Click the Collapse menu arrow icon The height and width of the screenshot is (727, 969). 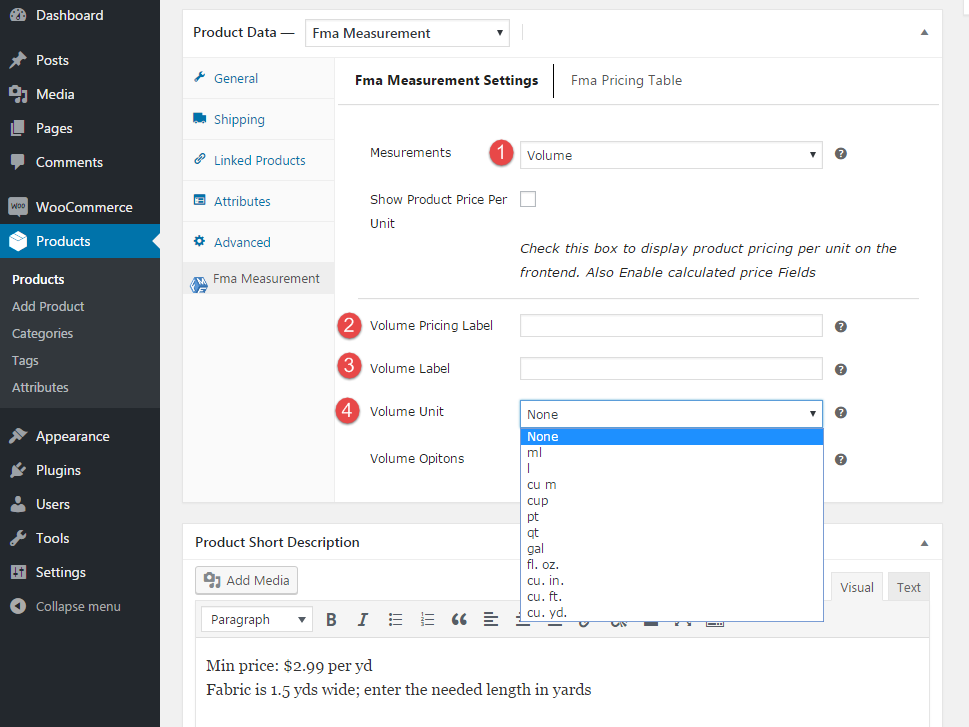pyautogui.click(x=18, y=606)
